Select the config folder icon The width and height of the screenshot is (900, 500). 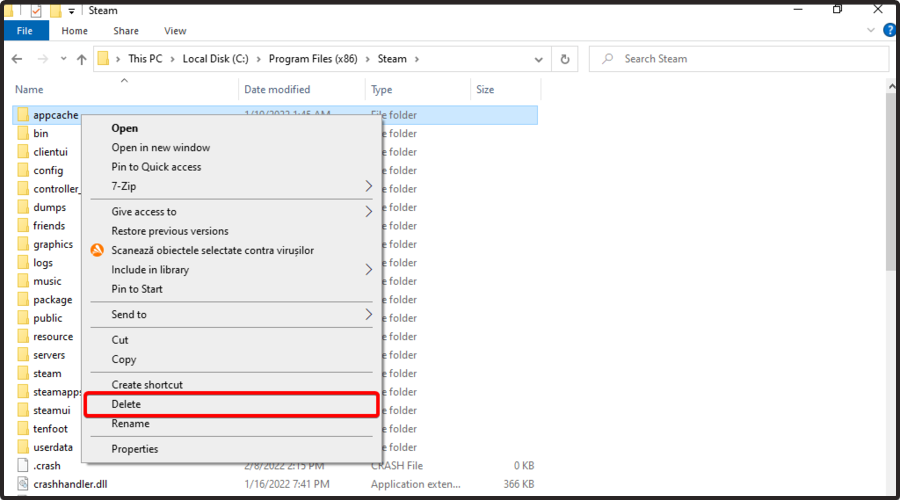tap(23, 170)
